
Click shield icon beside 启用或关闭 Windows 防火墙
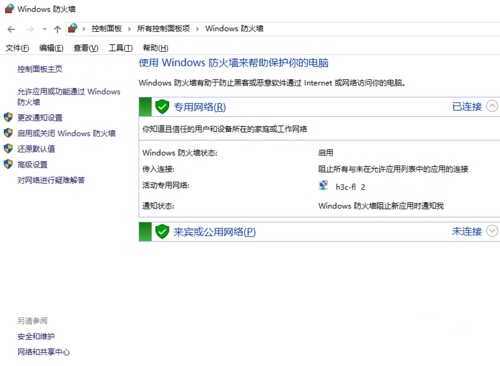pyautogui.click(x=8, y=133)
